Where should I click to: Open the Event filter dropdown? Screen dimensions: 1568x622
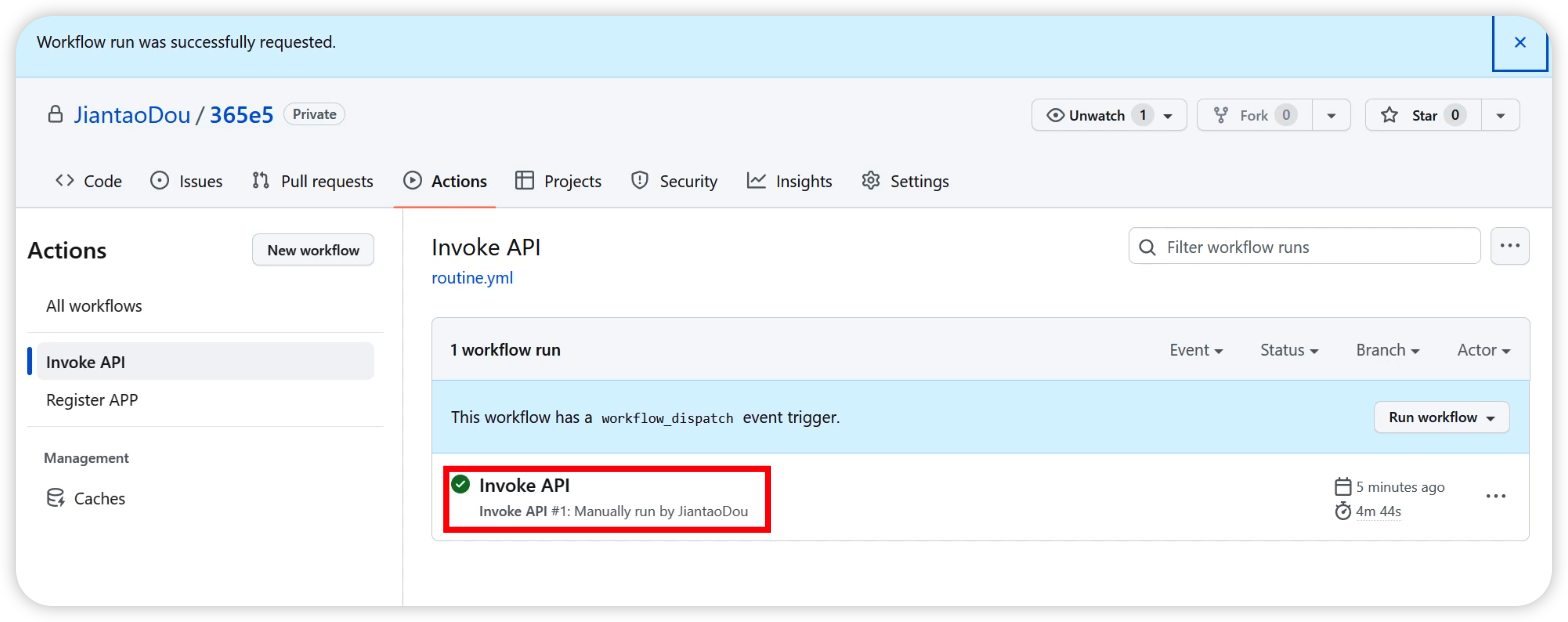pos(1197,350)
